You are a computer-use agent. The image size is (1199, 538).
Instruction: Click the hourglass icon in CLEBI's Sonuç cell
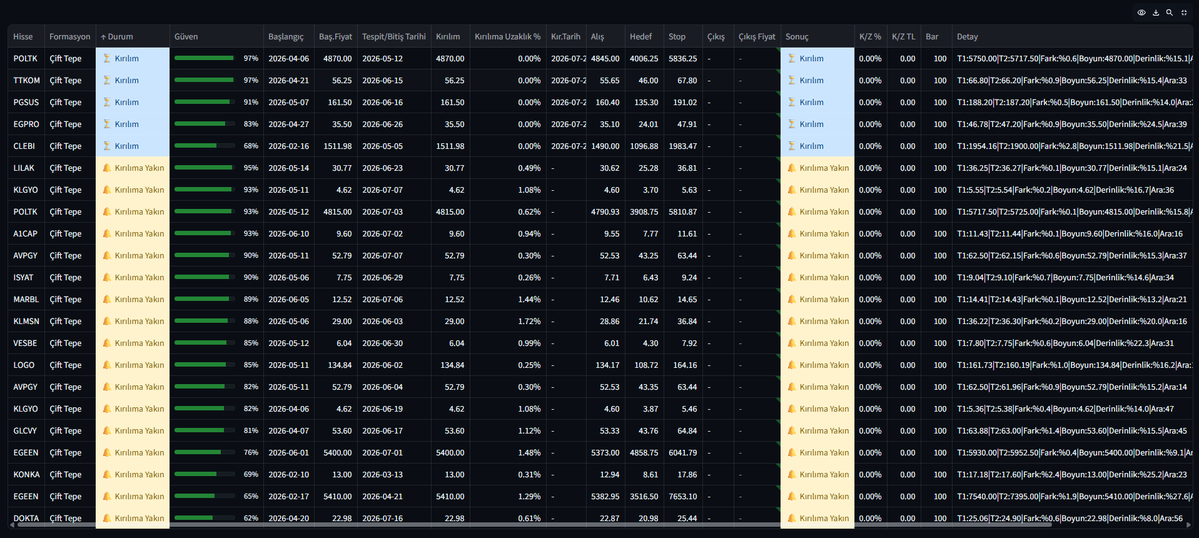pyautogui.click(x=792, y=146)
